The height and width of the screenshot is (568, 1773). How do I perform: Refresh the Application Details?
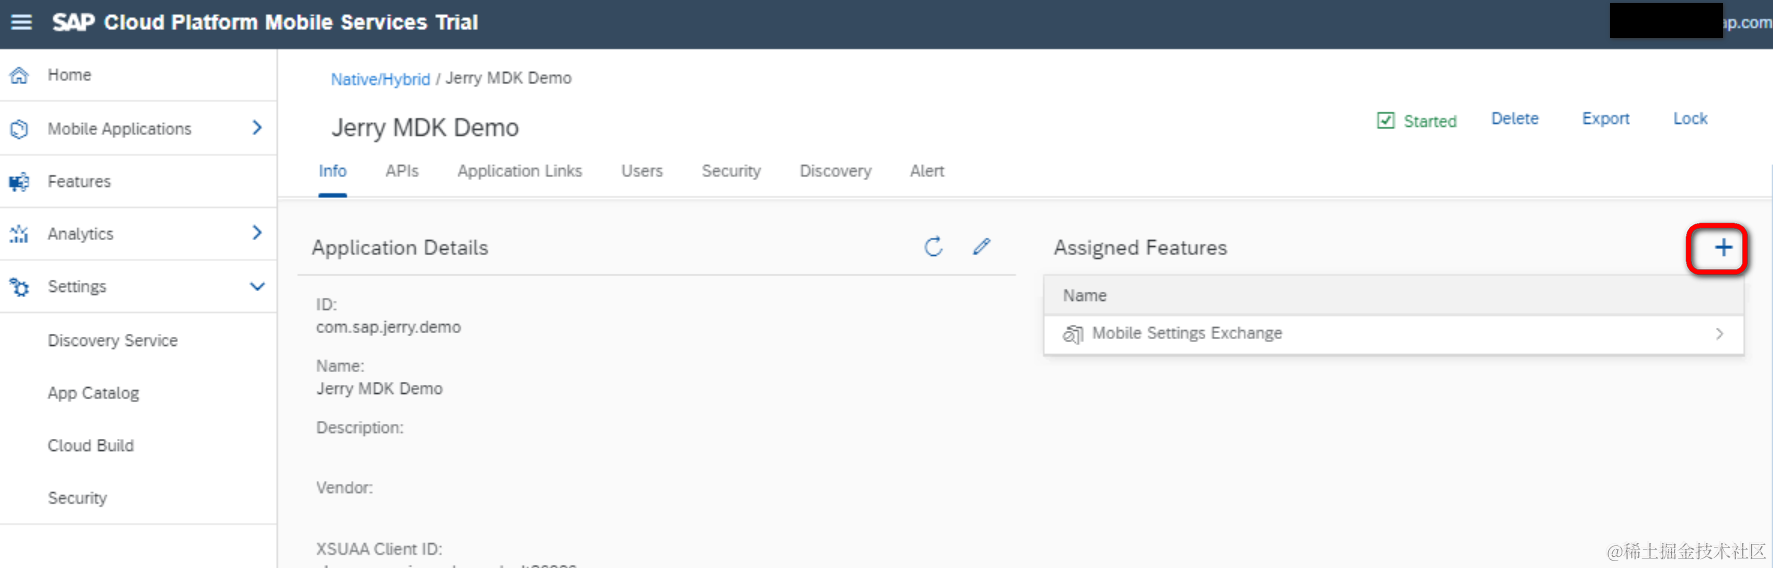pos(933,247)
